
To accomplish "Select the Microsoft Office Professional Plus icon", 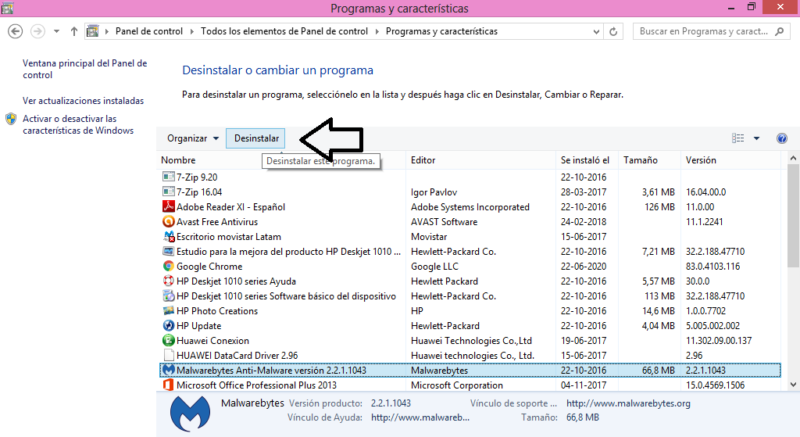I will click(168, 384).
